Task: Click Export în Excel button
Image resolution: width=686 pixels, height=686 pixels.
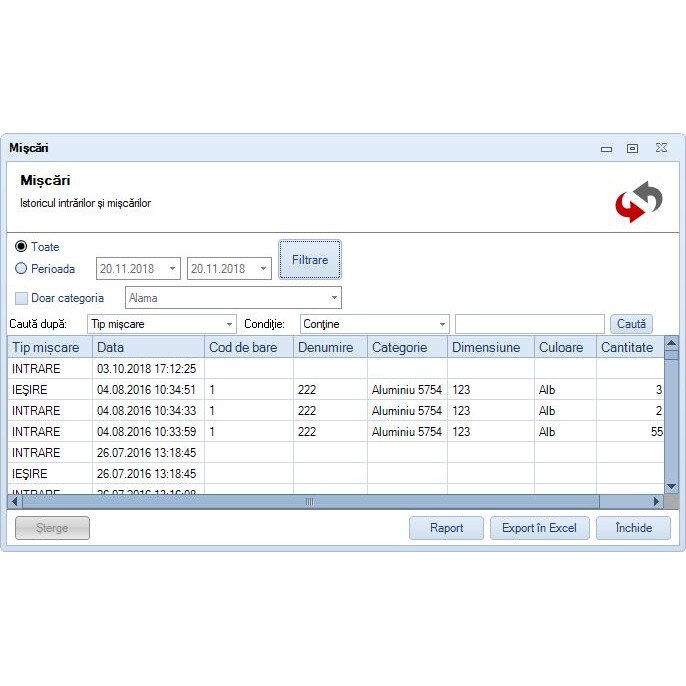Action: (x=539, y=528)
